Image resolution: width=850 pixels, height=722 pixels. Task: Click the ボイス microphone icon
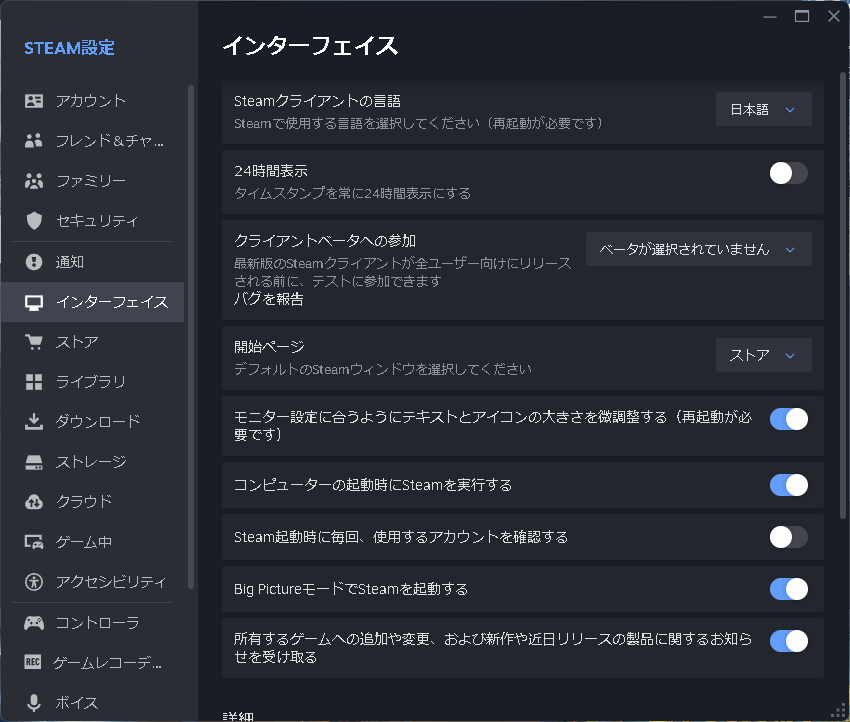34,702
